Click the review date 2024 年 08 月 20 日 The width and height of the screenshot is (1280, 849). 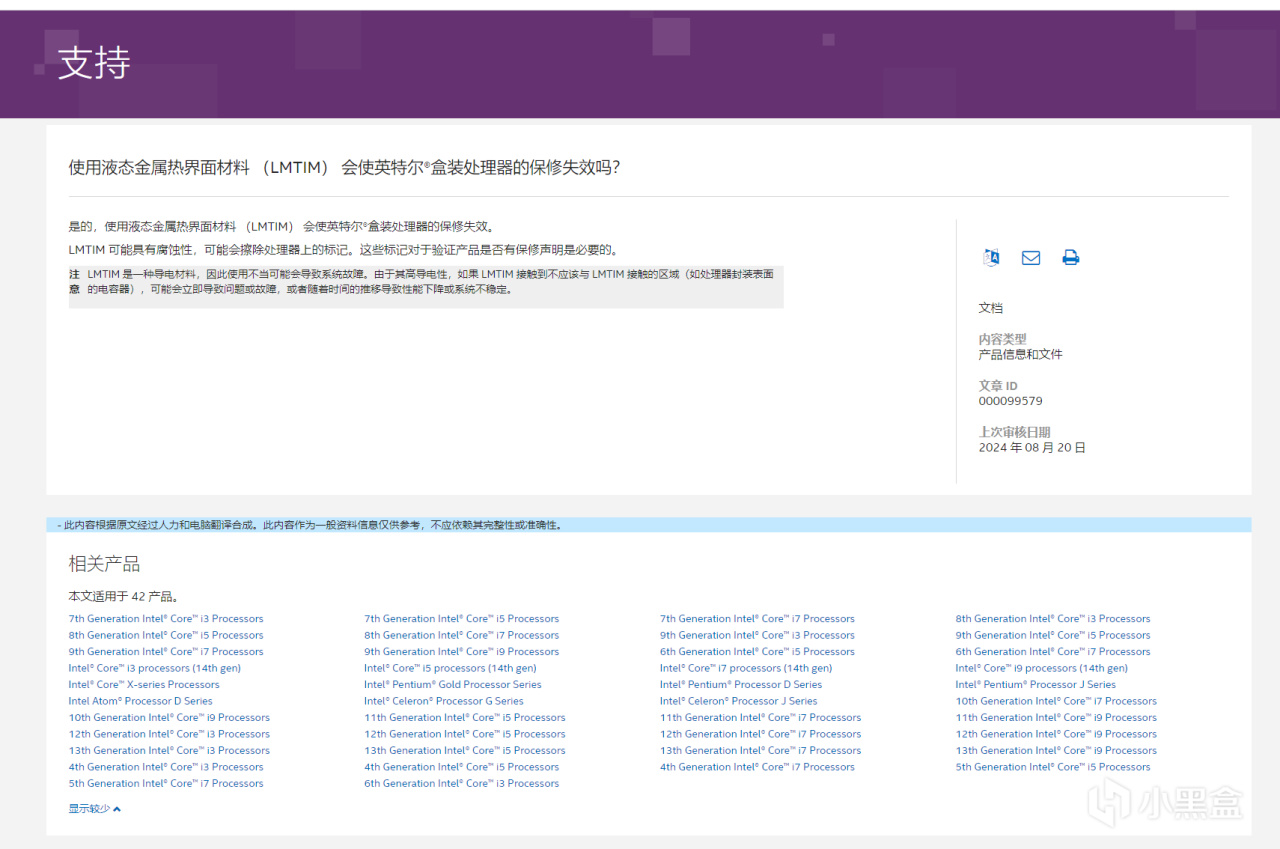[1032, 448]
